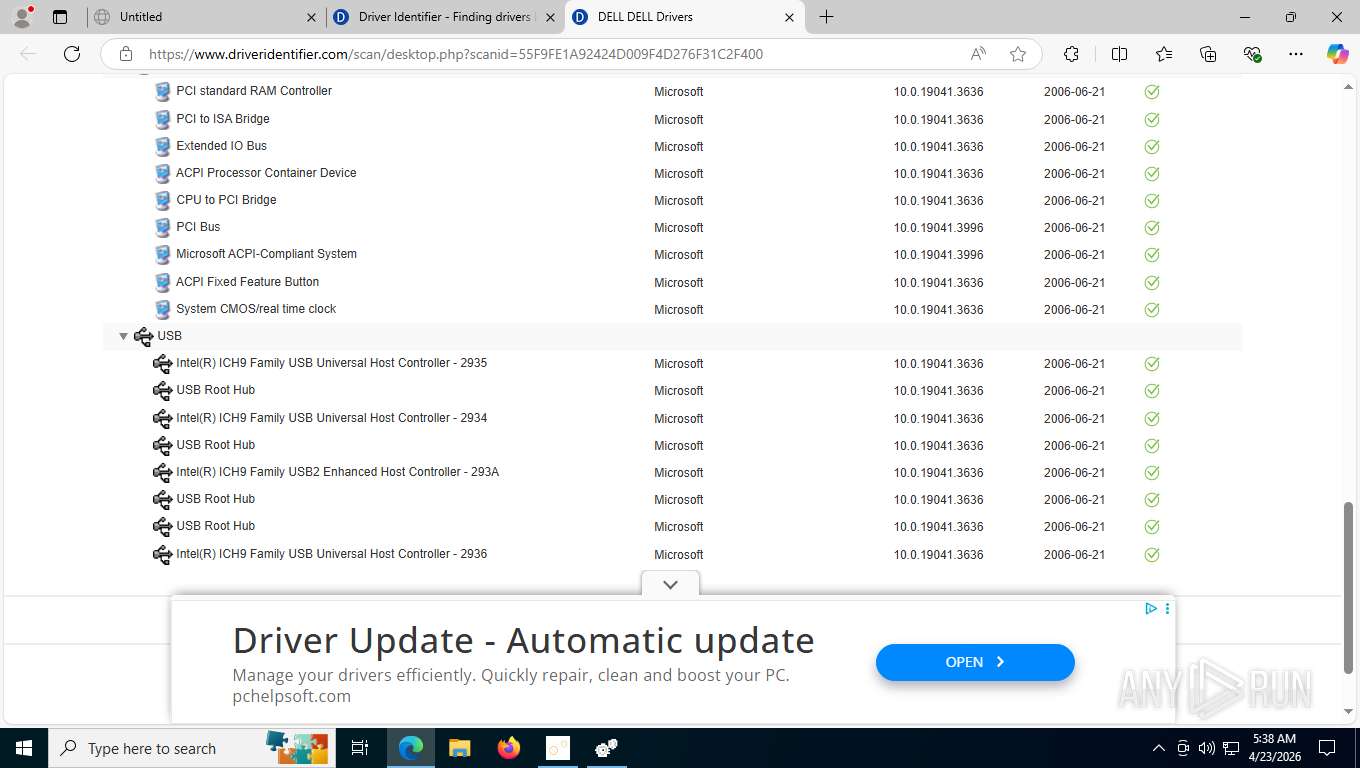Click USB icon for Enhanced Host Controller 293A
This screenshot has width=1360, height=768.
coord(162,472)
